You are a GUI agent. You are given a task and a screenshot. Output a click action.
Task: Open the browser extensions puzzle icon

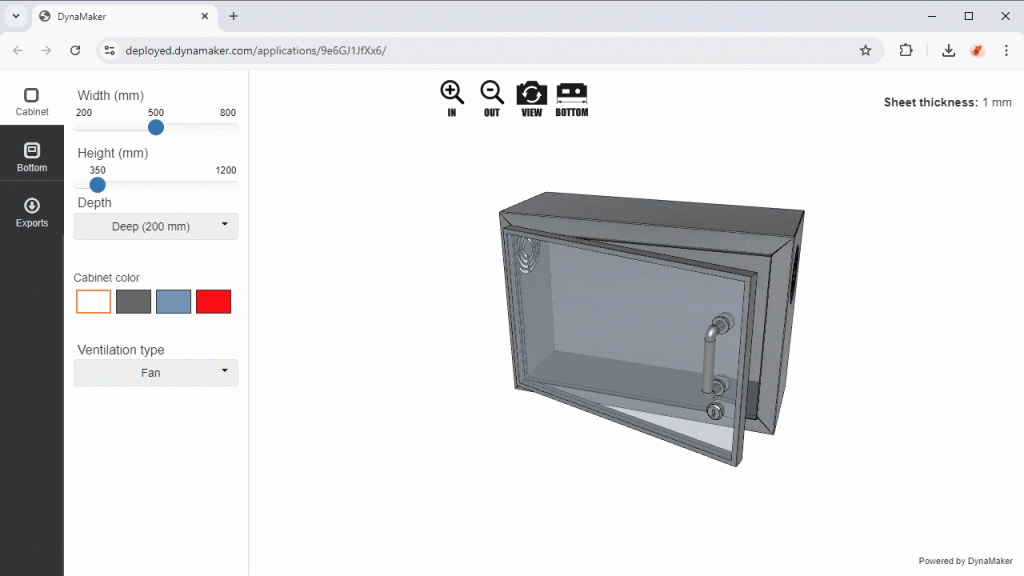[906, 50]
